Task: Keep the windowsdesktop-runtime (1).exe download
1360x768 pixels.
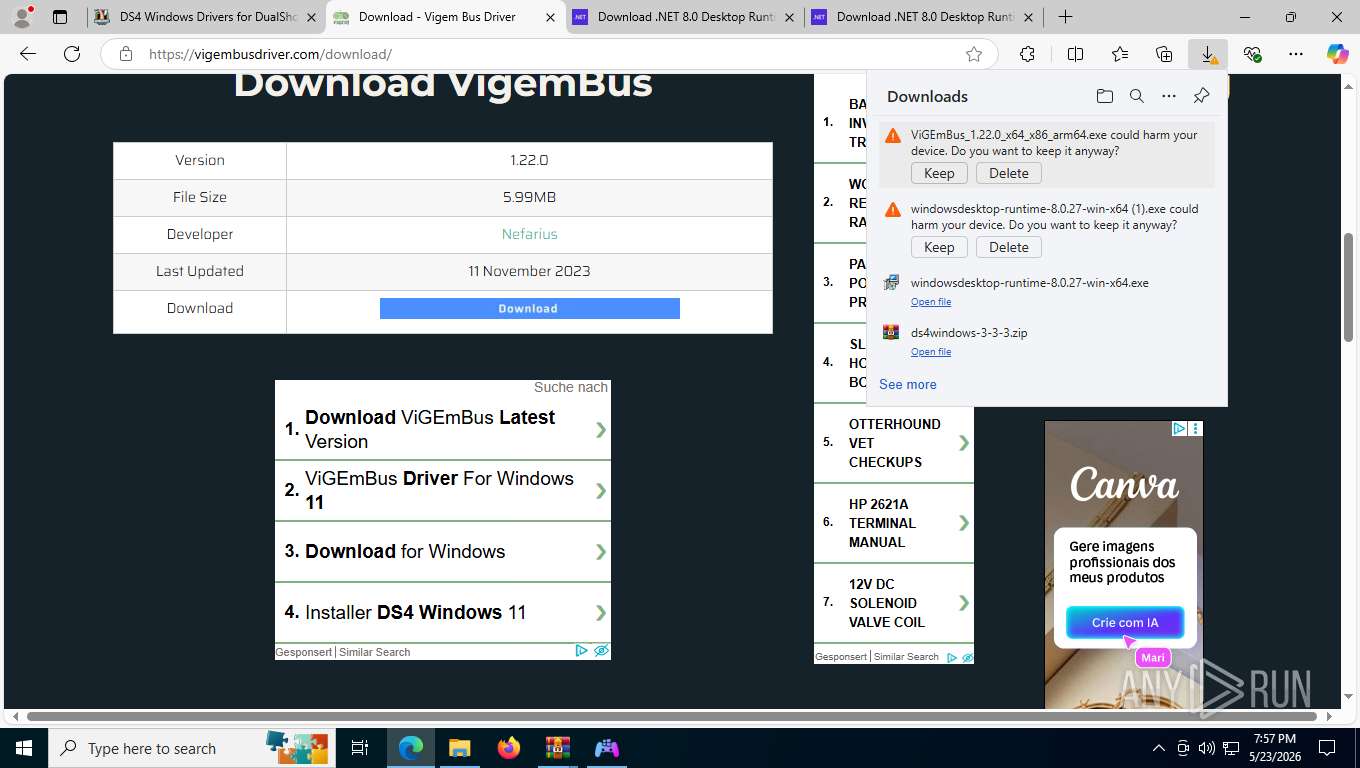Action: coord(939,247)
